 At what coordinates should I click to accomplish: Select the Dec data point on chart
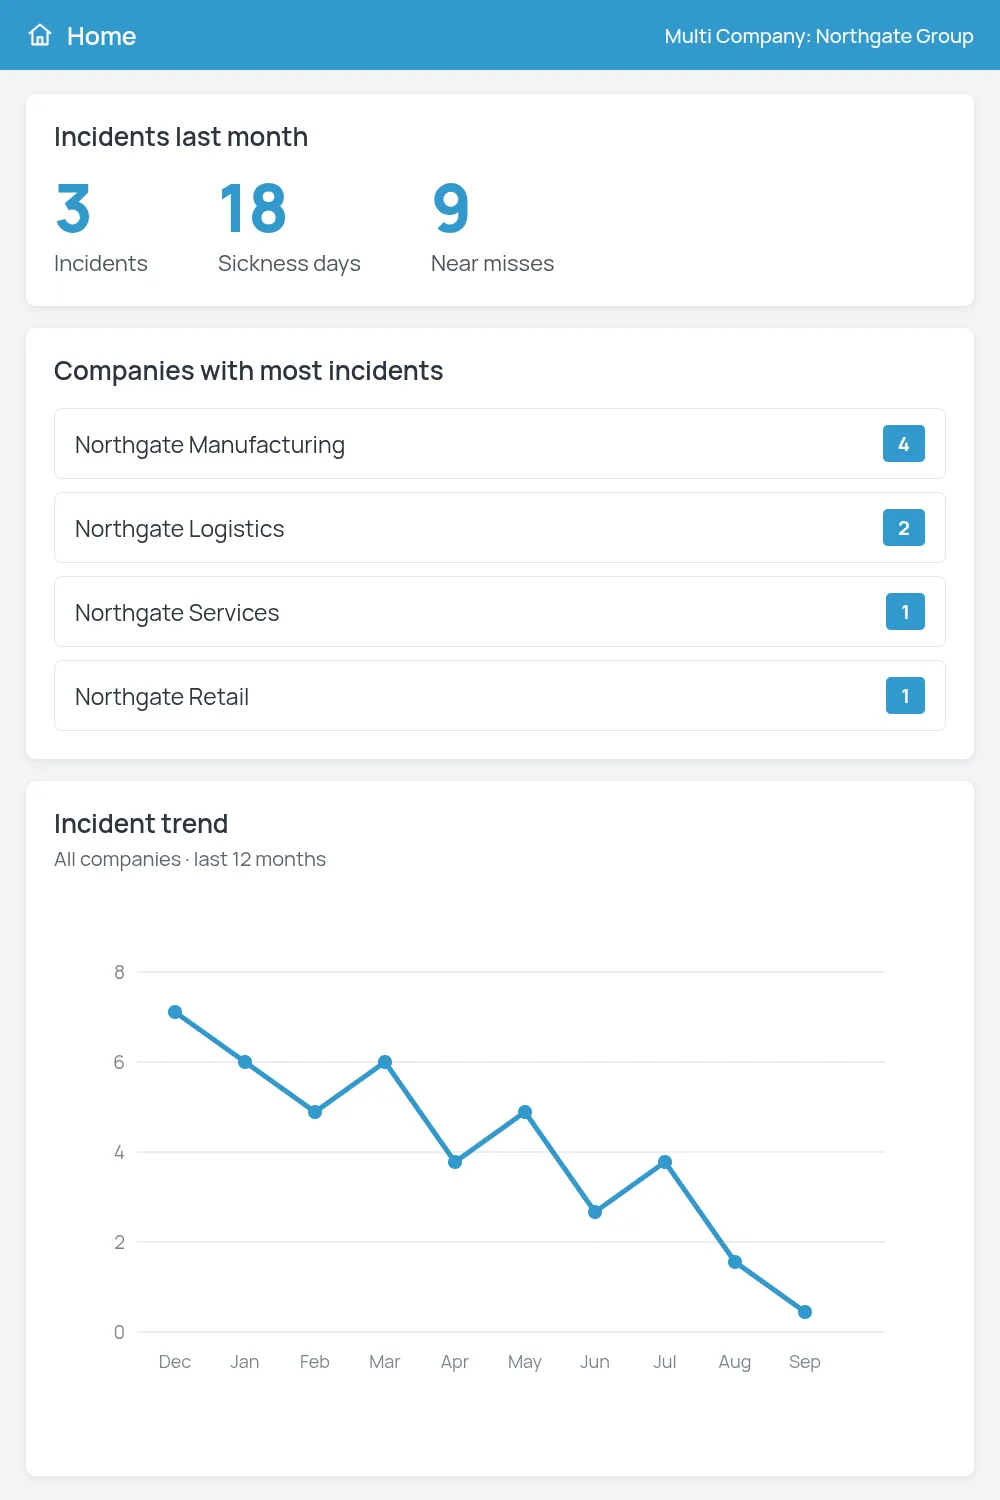tap(175, 1012)
